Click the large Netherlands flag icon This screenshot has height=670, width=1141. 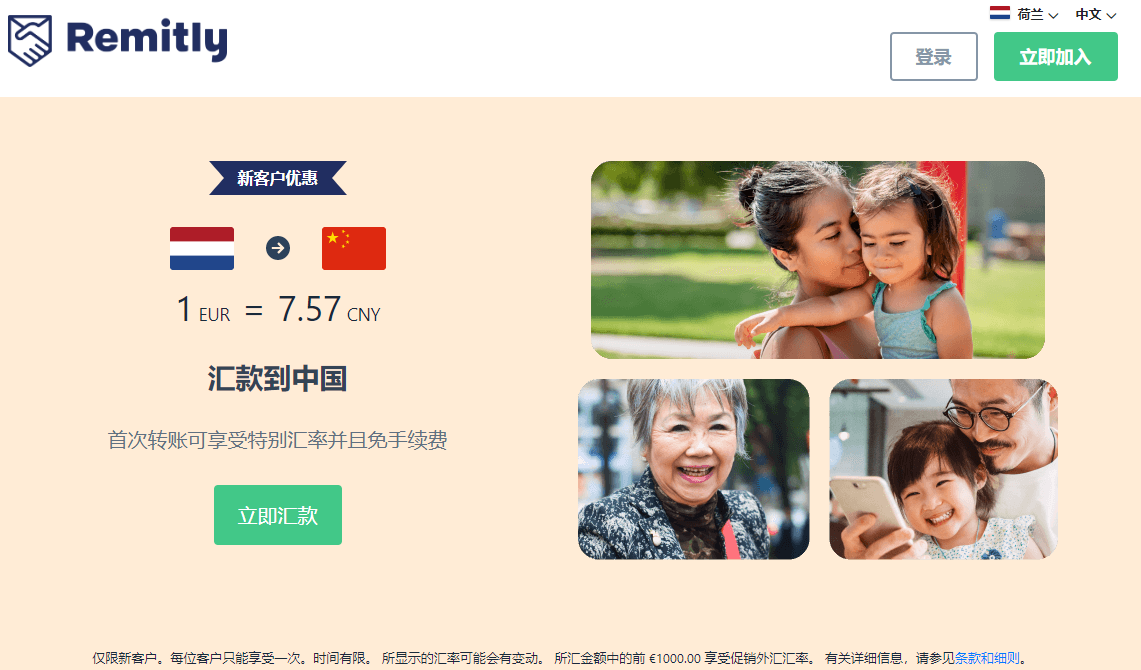(x=202, y=249)
